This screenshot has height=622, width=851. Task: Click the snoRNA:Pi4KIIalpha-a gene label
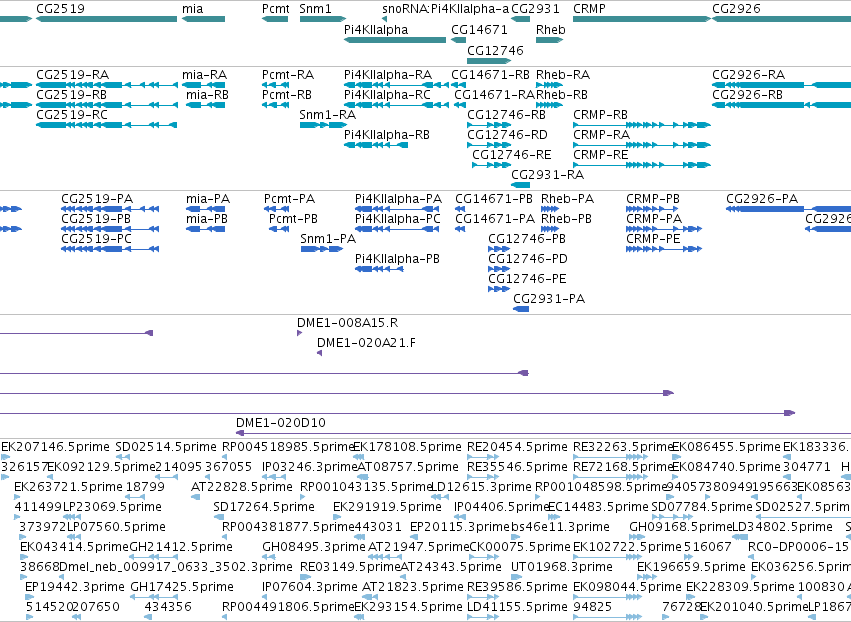click(446, 9)
